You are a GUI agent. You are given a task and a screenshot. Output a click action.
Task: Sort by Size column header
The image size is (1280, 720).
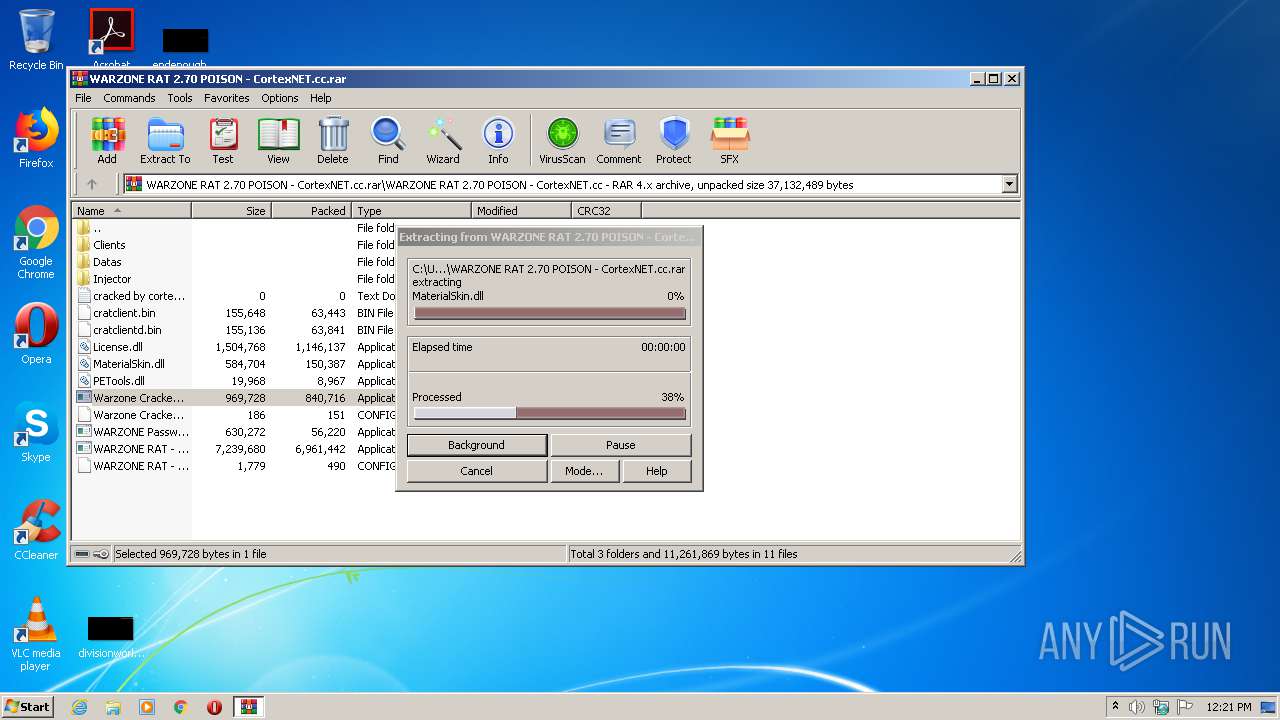click(231, 211)
